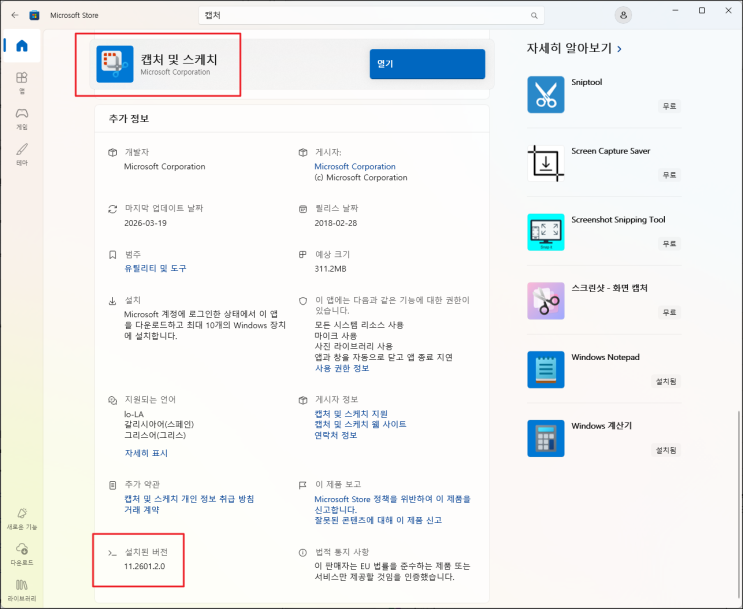Select the Screen Capture Saver title

point(611,151)
